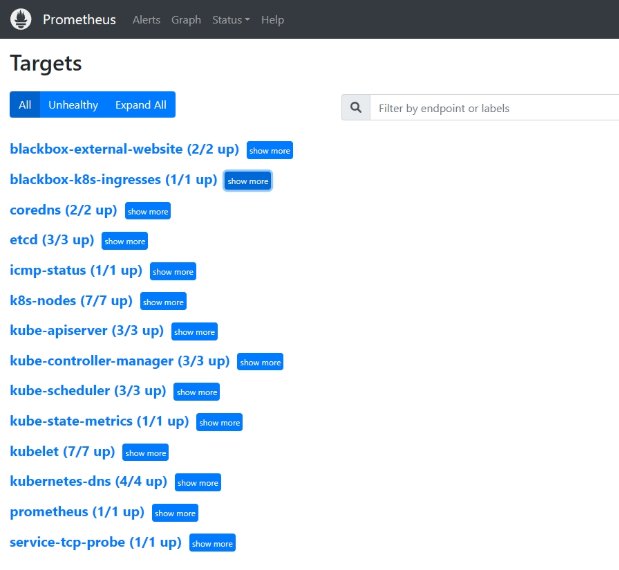Select the All targets filter
This screenshot has height=570, width=619.
(24, 105)
